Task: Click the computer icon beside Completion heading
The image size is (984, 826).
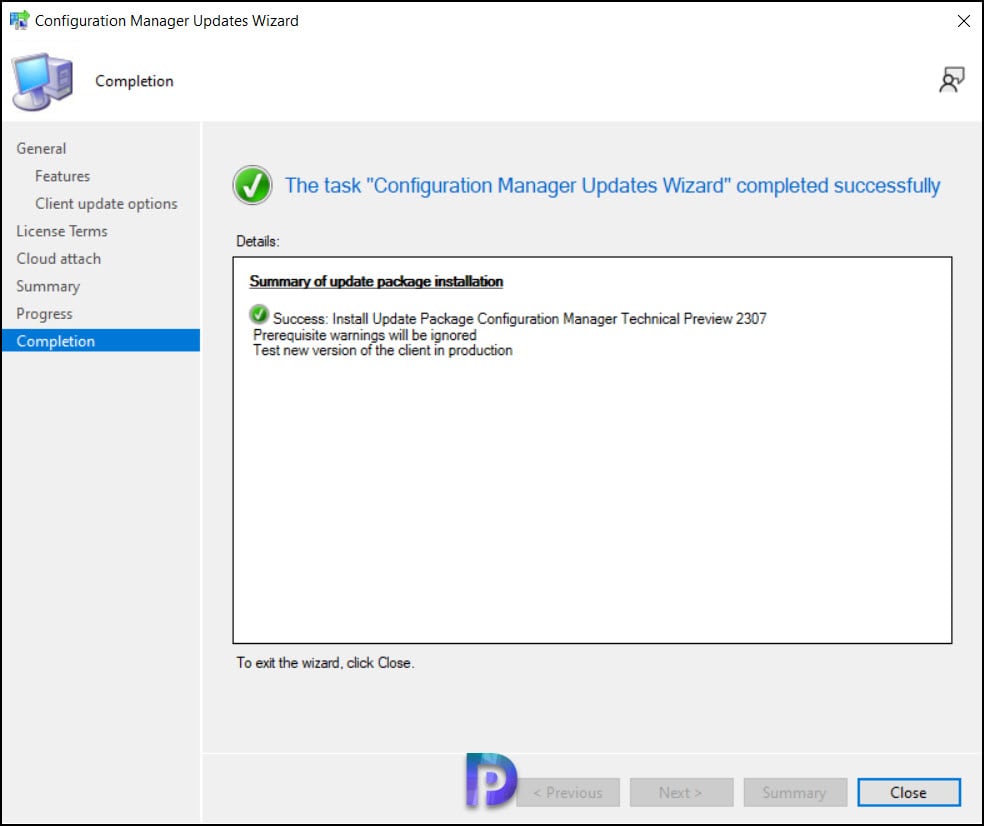Action: click(x=42, y=82)
